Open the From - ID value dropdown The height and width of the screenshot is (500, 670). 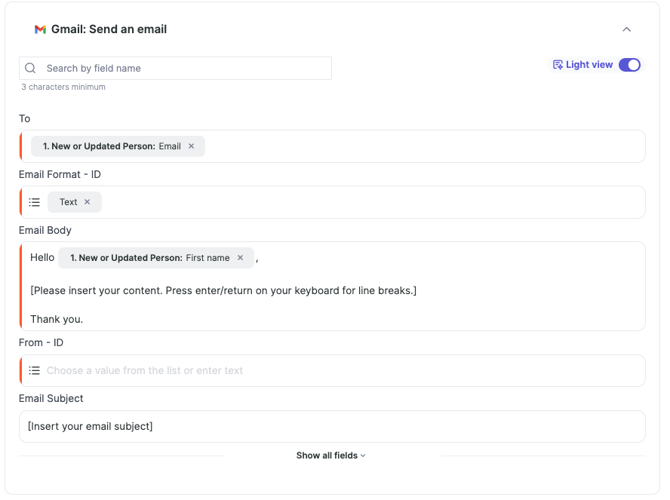[x=340, y=370]
